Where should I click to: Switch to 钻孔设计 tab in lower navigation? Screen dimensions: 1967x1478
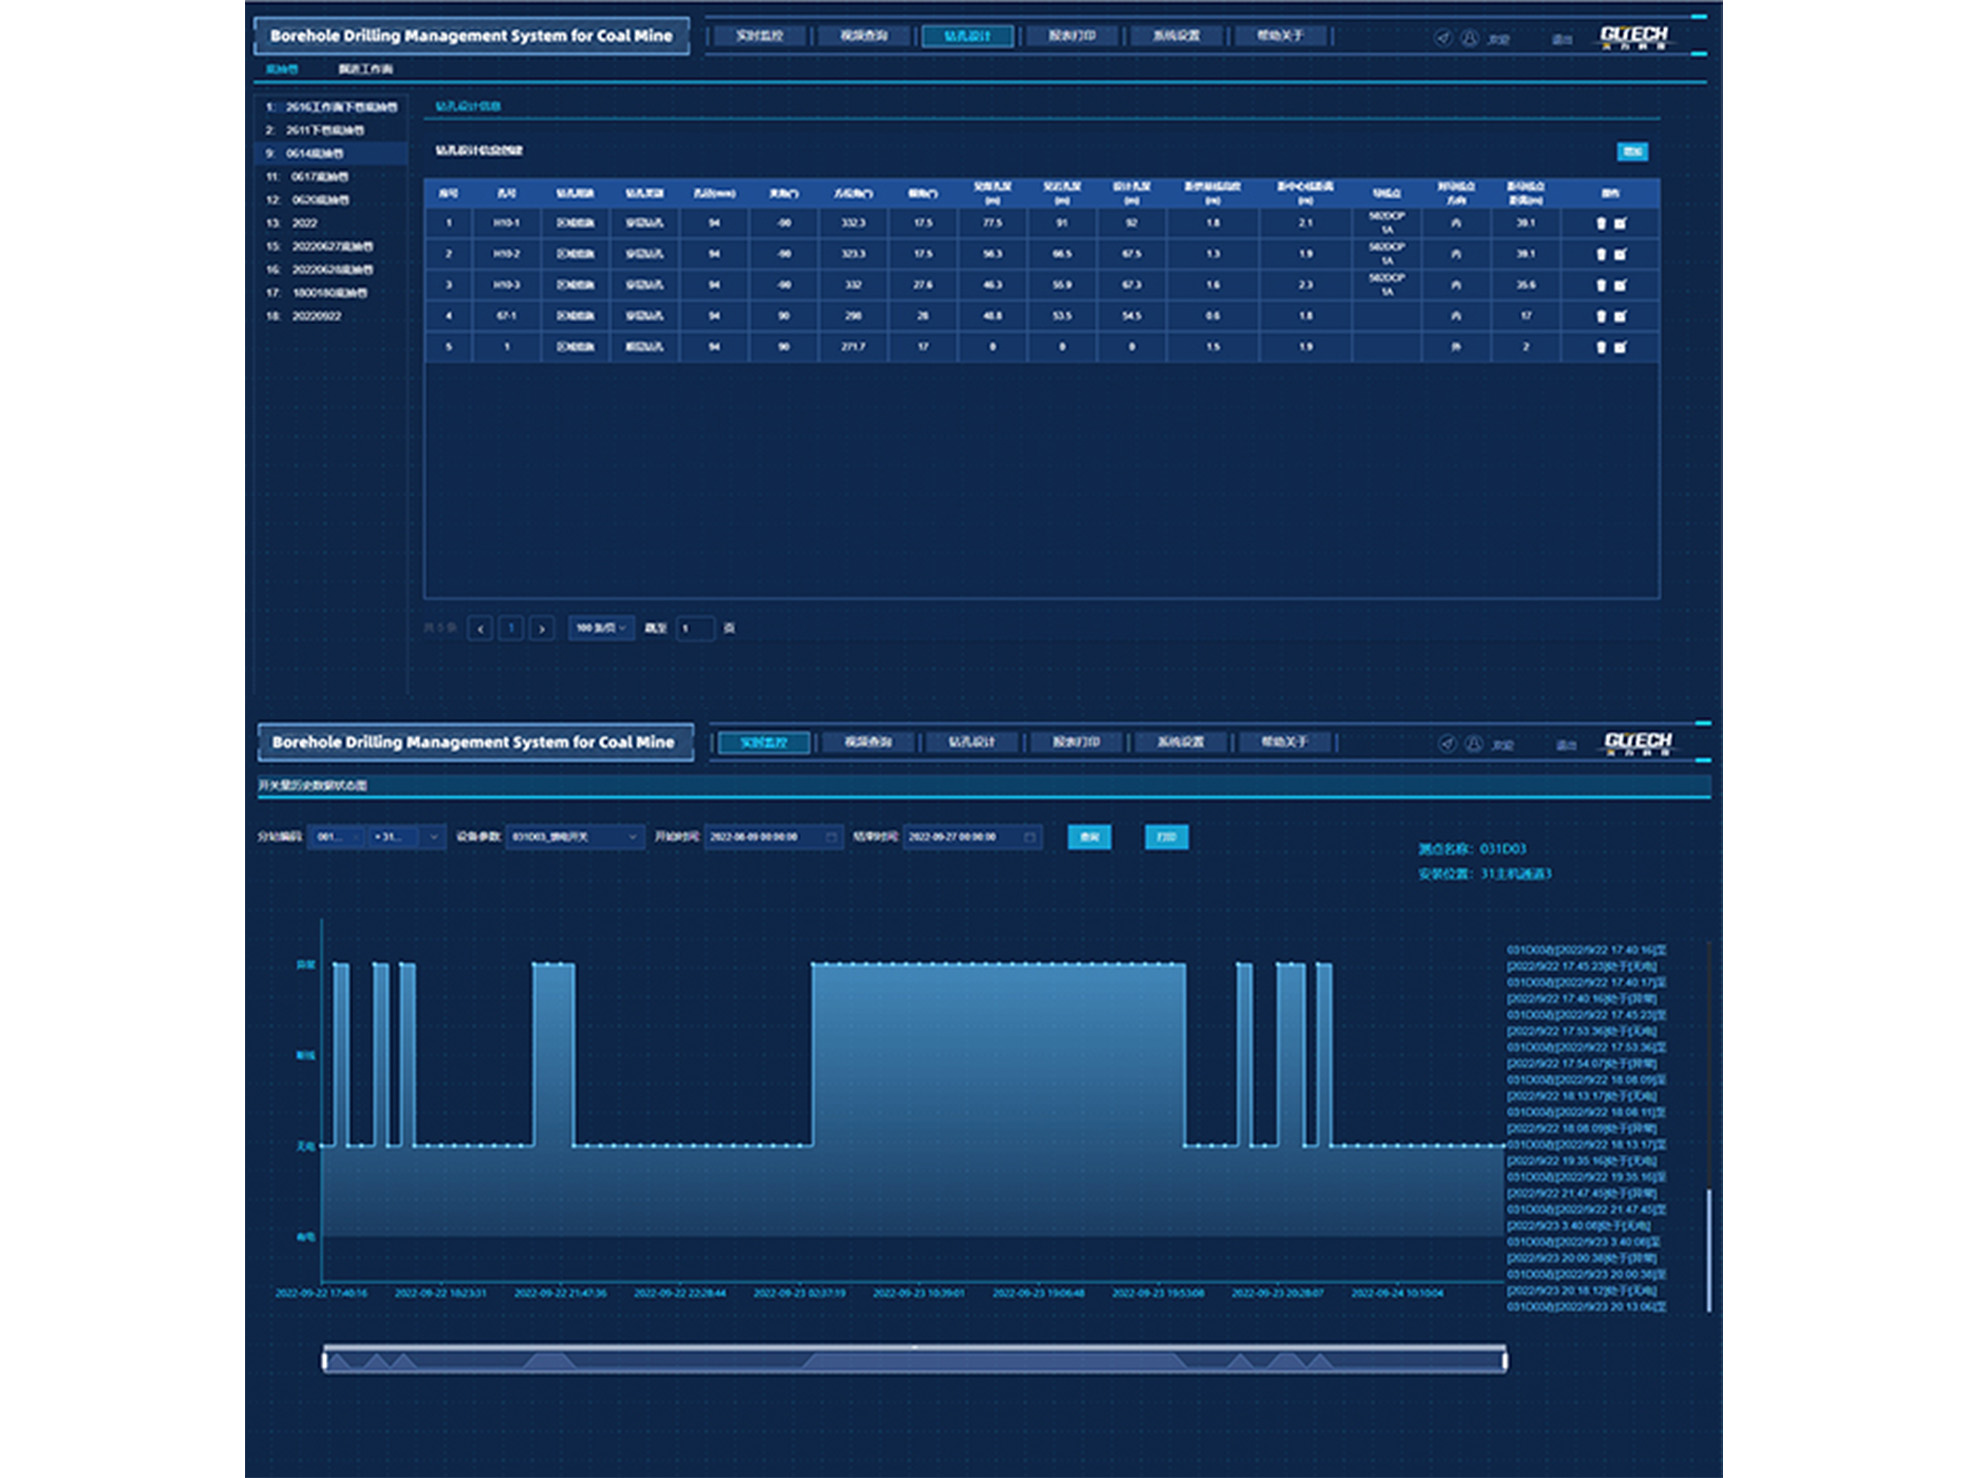tap(971, 742)
